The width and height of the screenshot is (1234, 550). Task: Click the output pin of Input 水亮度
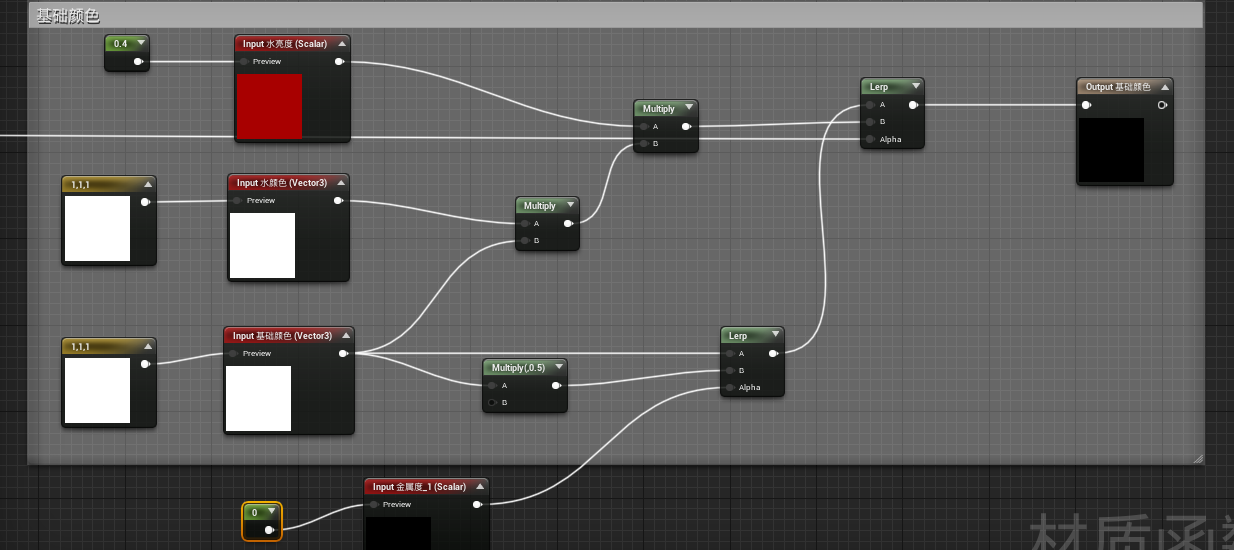(x=339, y=62)
